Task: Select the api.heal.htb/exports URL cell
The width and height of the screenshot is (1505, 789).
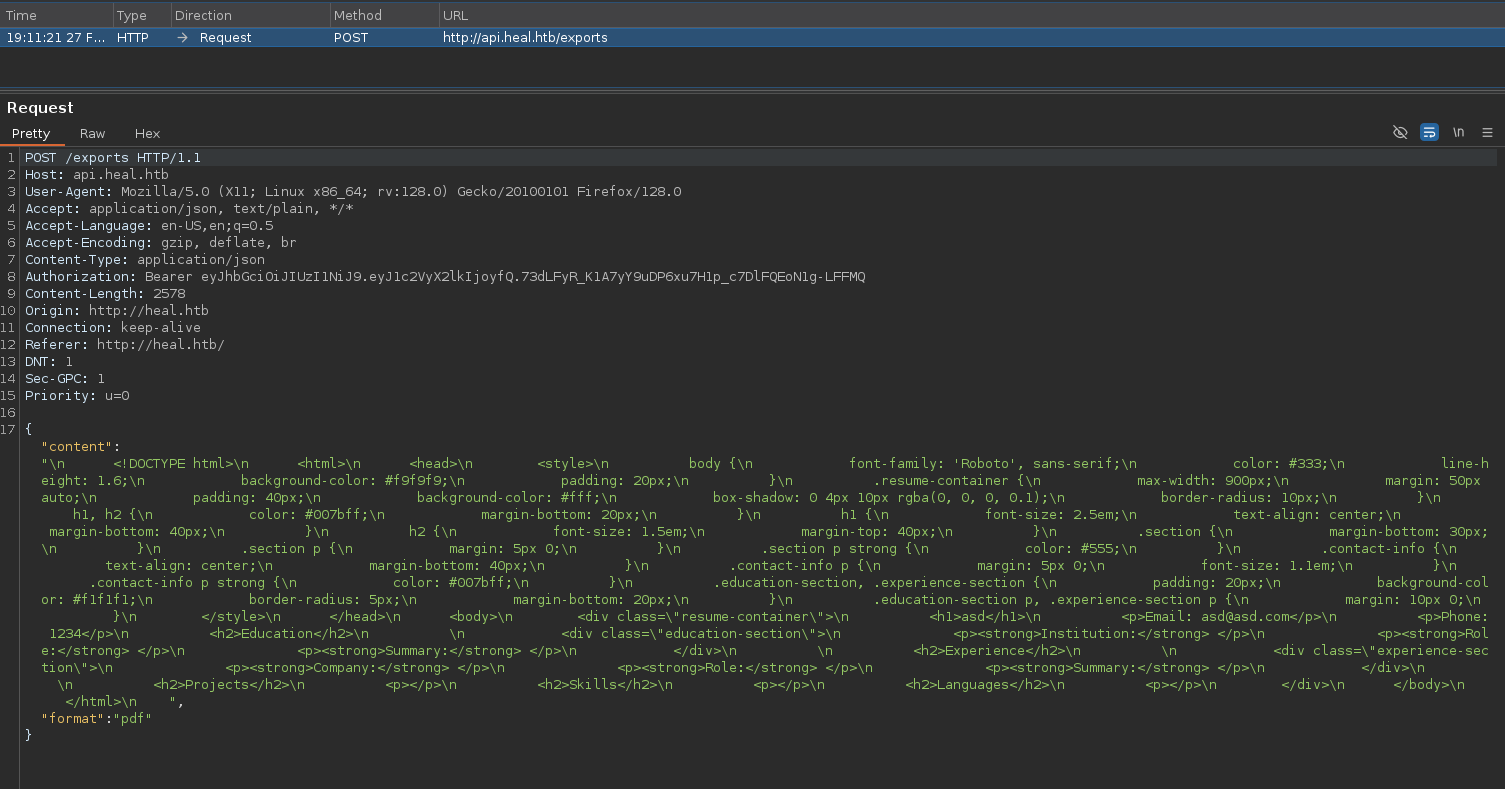Action: tap(525, 38)
